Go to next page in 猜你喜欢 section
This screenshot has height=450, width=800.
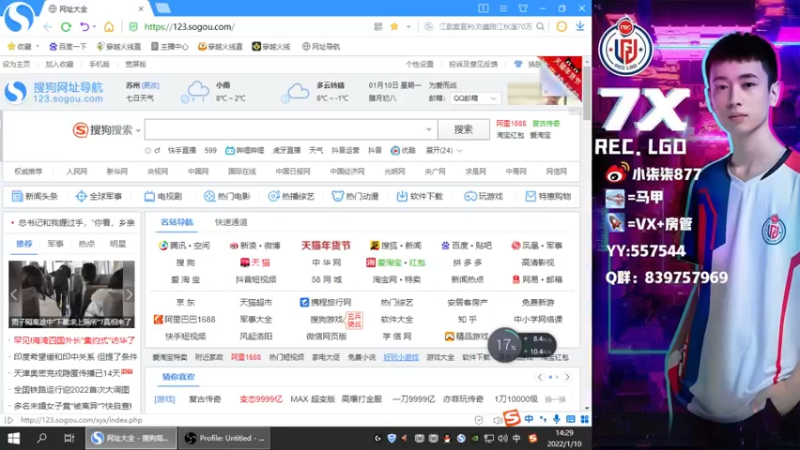[x=567, y=377]
